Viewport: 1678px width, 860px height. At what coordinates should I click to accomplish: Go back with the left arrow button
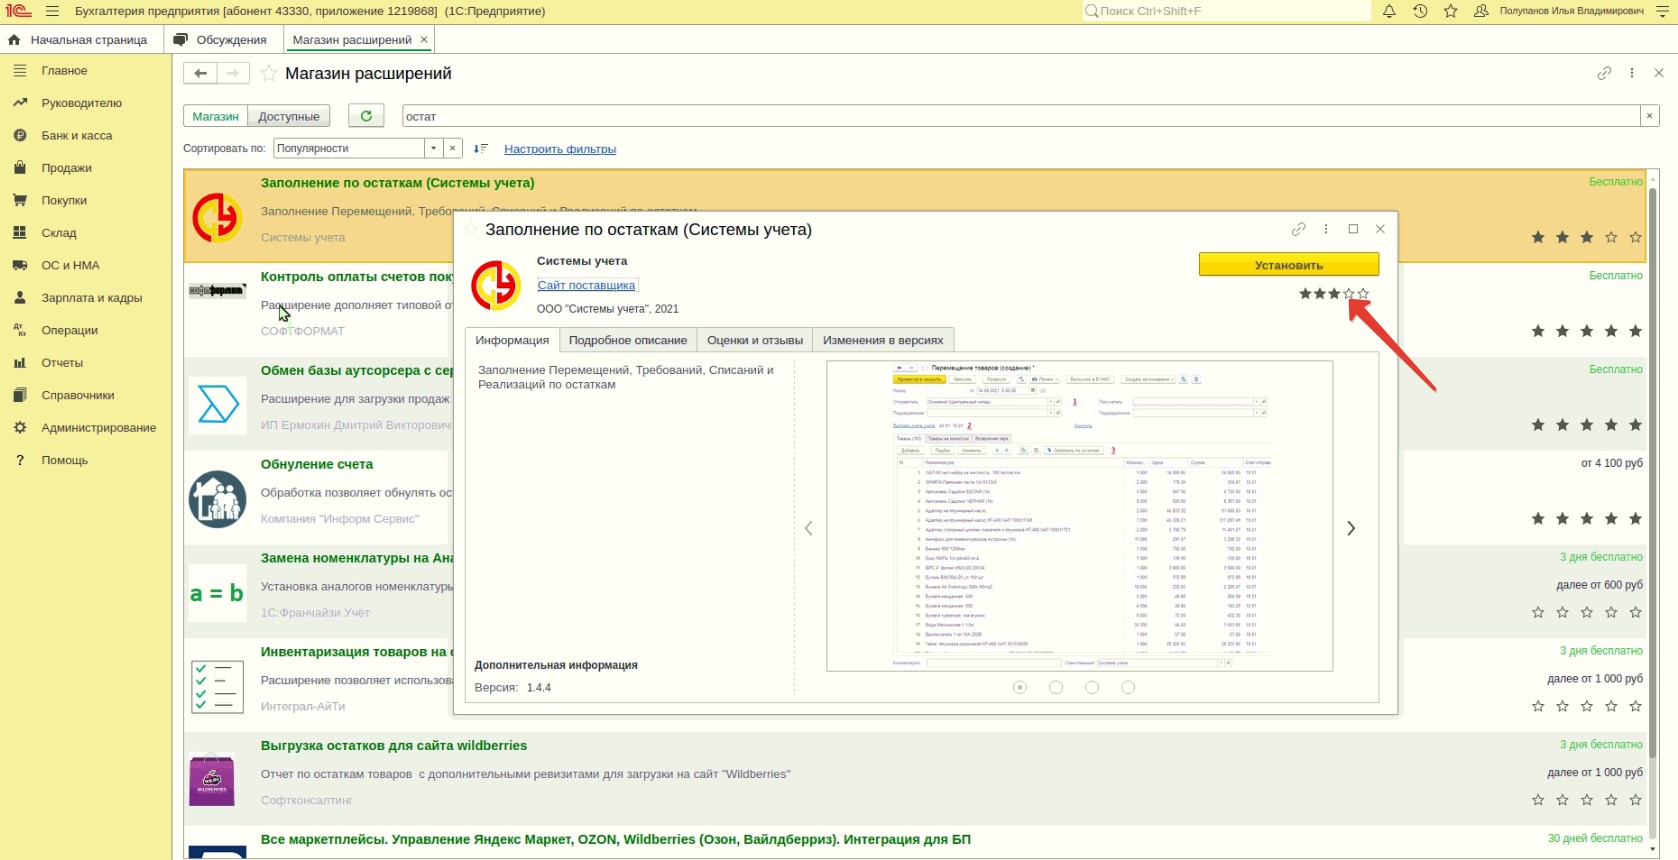[200, 73]
